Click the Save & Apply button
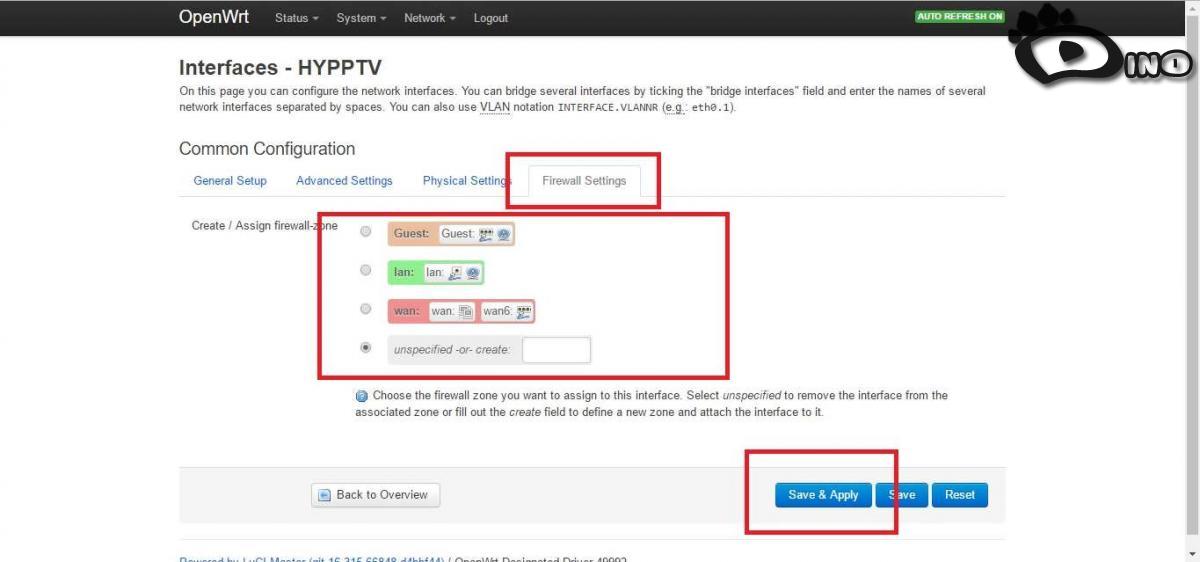The width and height of the screenshot is (1200, 562). tap(823, 495)
